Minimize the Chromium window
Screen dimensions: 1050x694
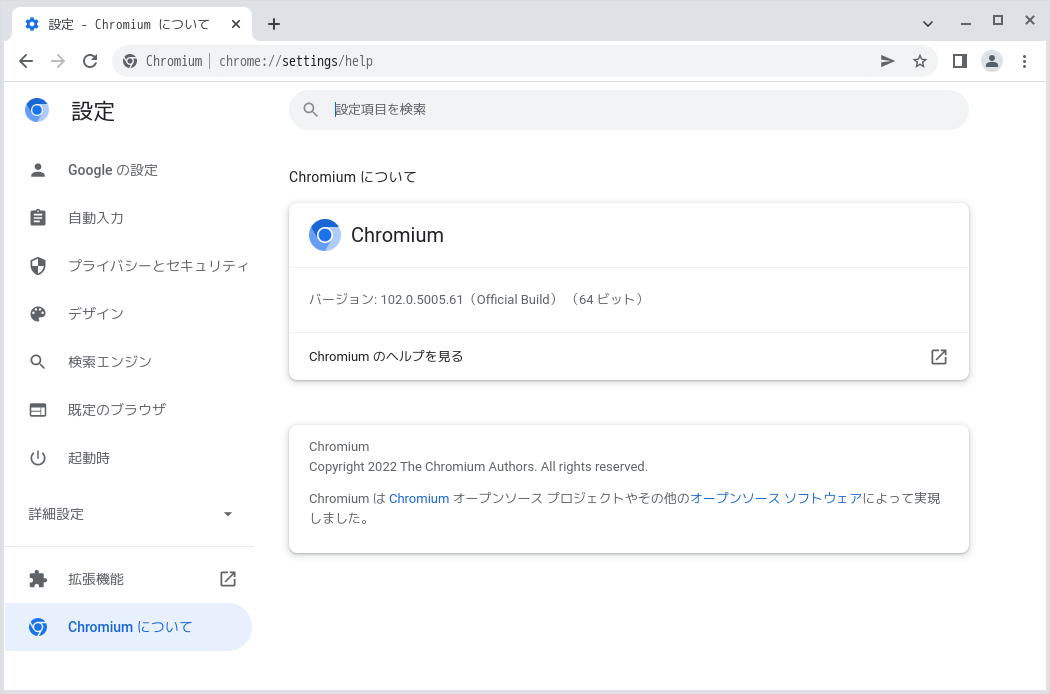coord(966,23)
